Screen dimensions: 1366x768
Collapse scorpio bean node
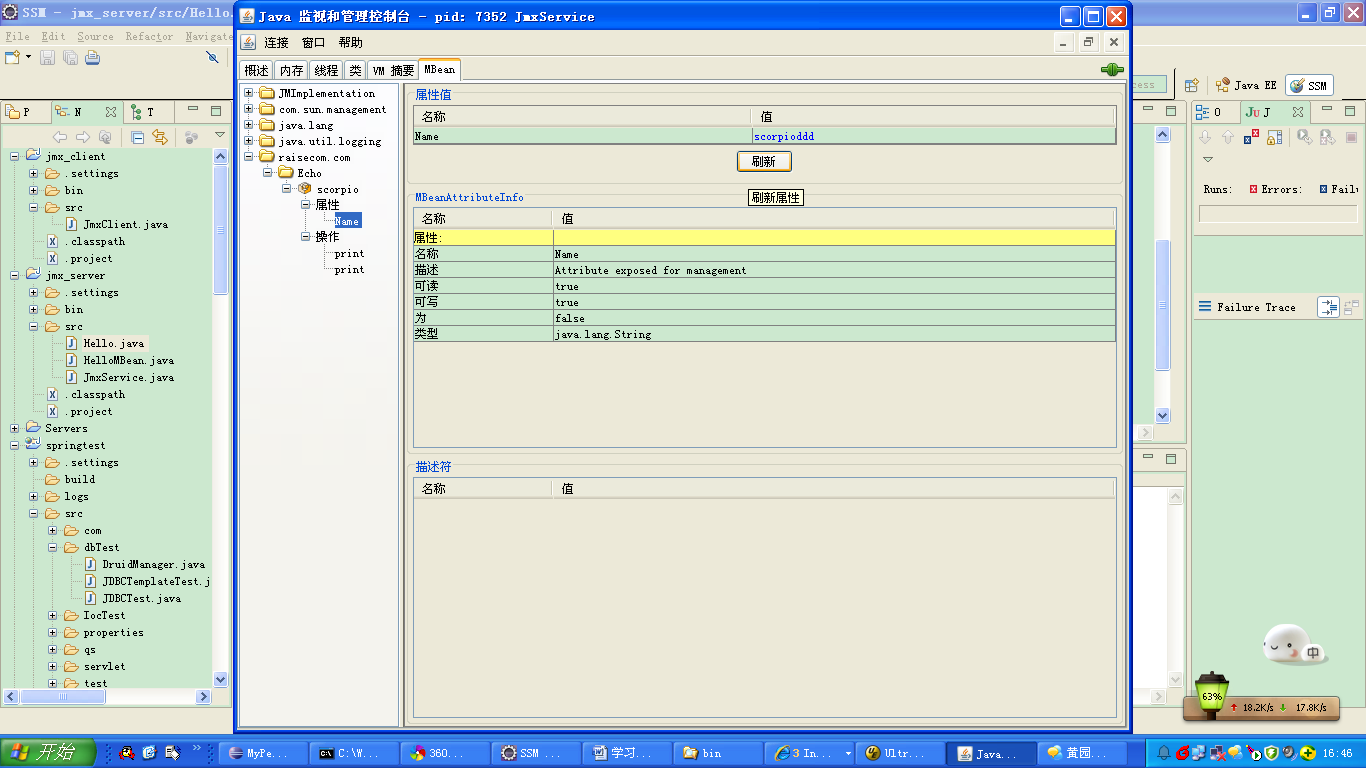pos(287,189)
